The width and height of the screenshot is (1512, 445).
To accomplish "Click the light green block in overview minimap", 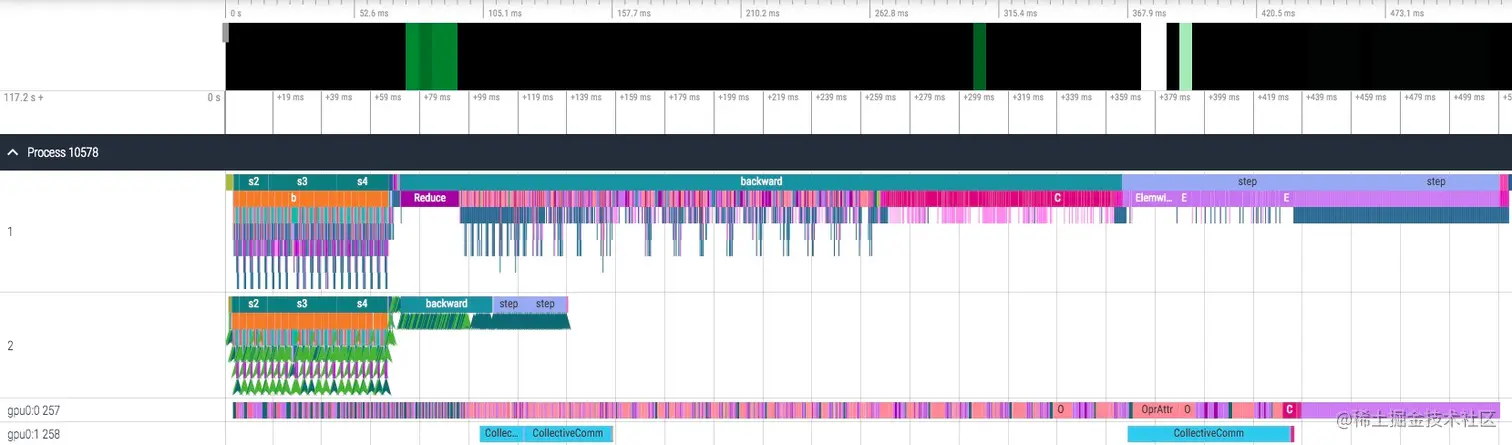I will [x=1186, y=57].
